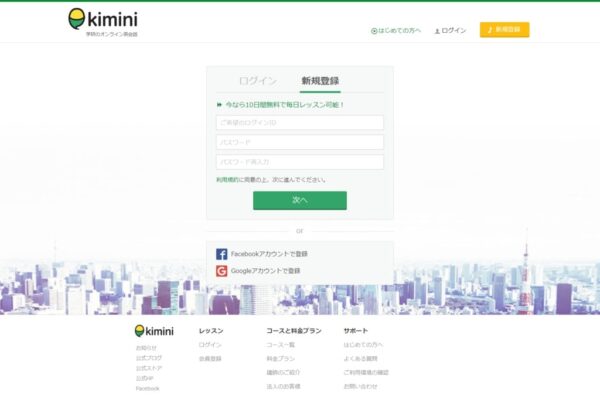
Task: Click the yellow 新規登録 button in the header
Action: tap(505, 30)
